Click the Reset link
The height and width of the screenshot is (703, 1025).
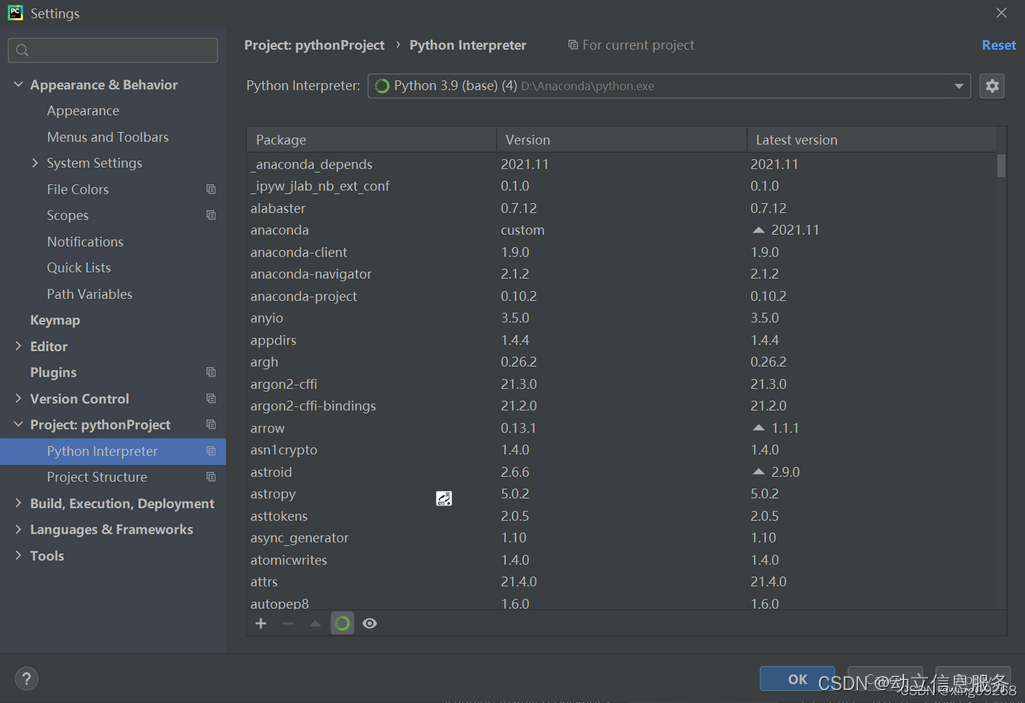coord(998,45)
